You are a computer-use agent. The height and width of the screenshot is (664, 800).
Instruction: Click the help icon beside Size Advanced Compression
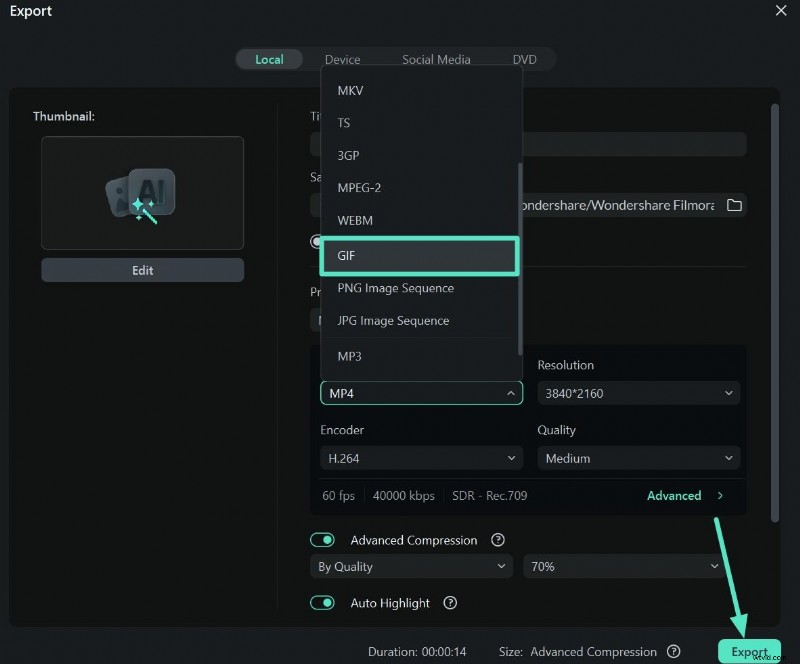coord(674,651)
